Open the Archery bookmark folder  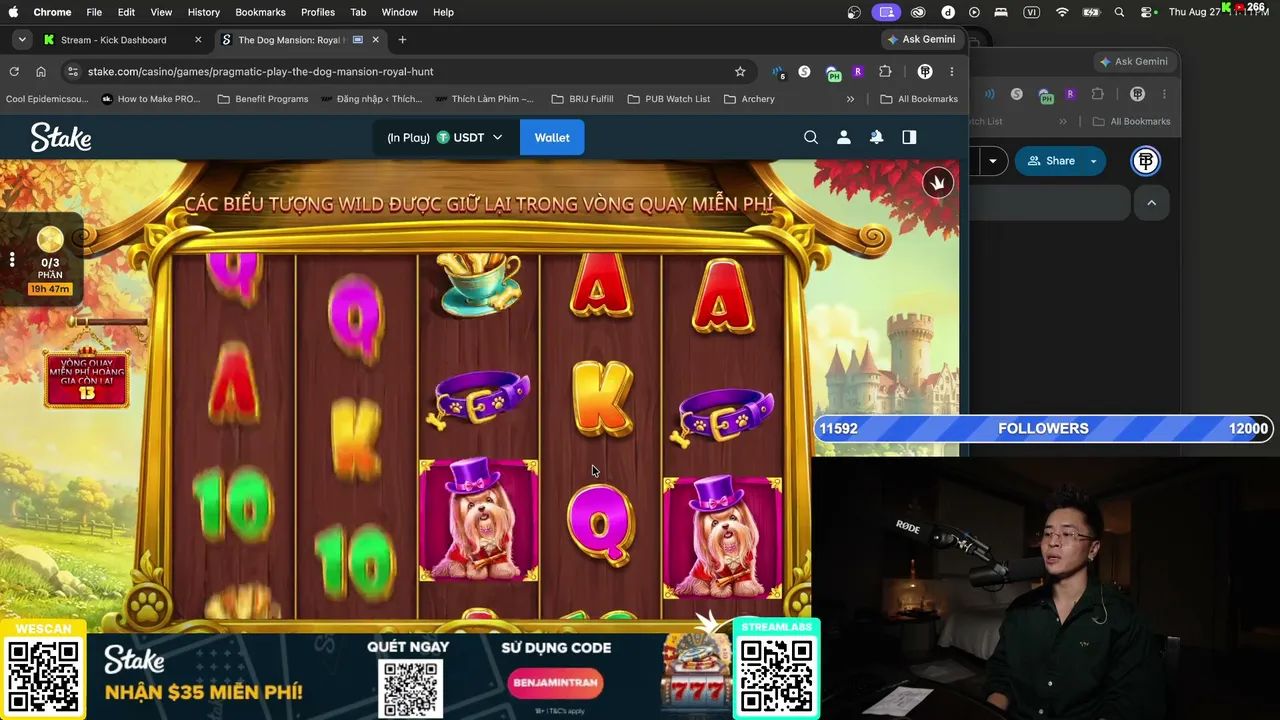pos(749,99)
